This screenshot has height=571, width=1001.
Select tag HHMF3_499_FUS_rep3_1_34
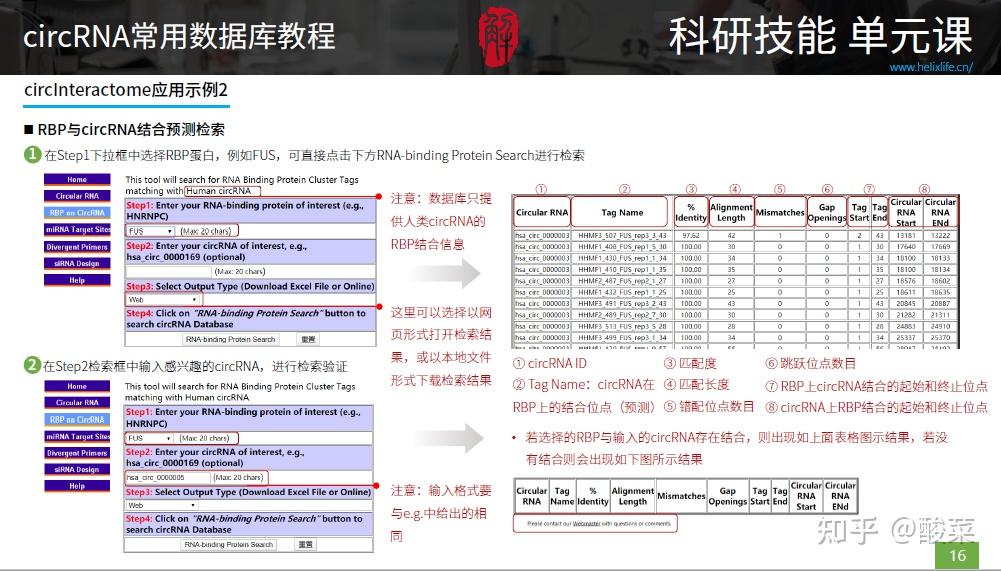click(622, 337)
